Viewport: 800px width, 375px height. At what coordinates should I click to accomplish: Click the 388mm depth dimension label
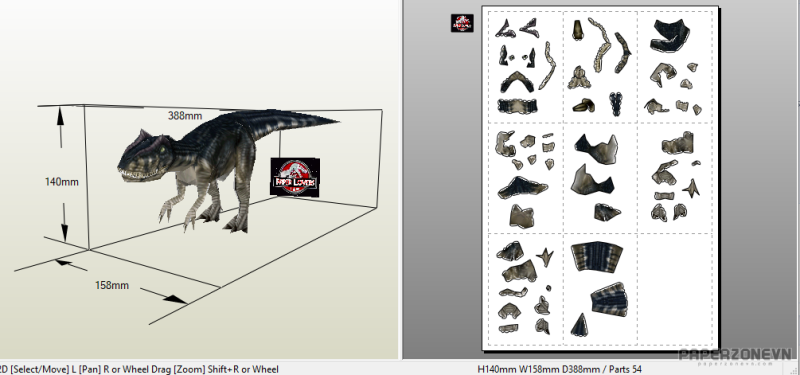click(185, 116)
